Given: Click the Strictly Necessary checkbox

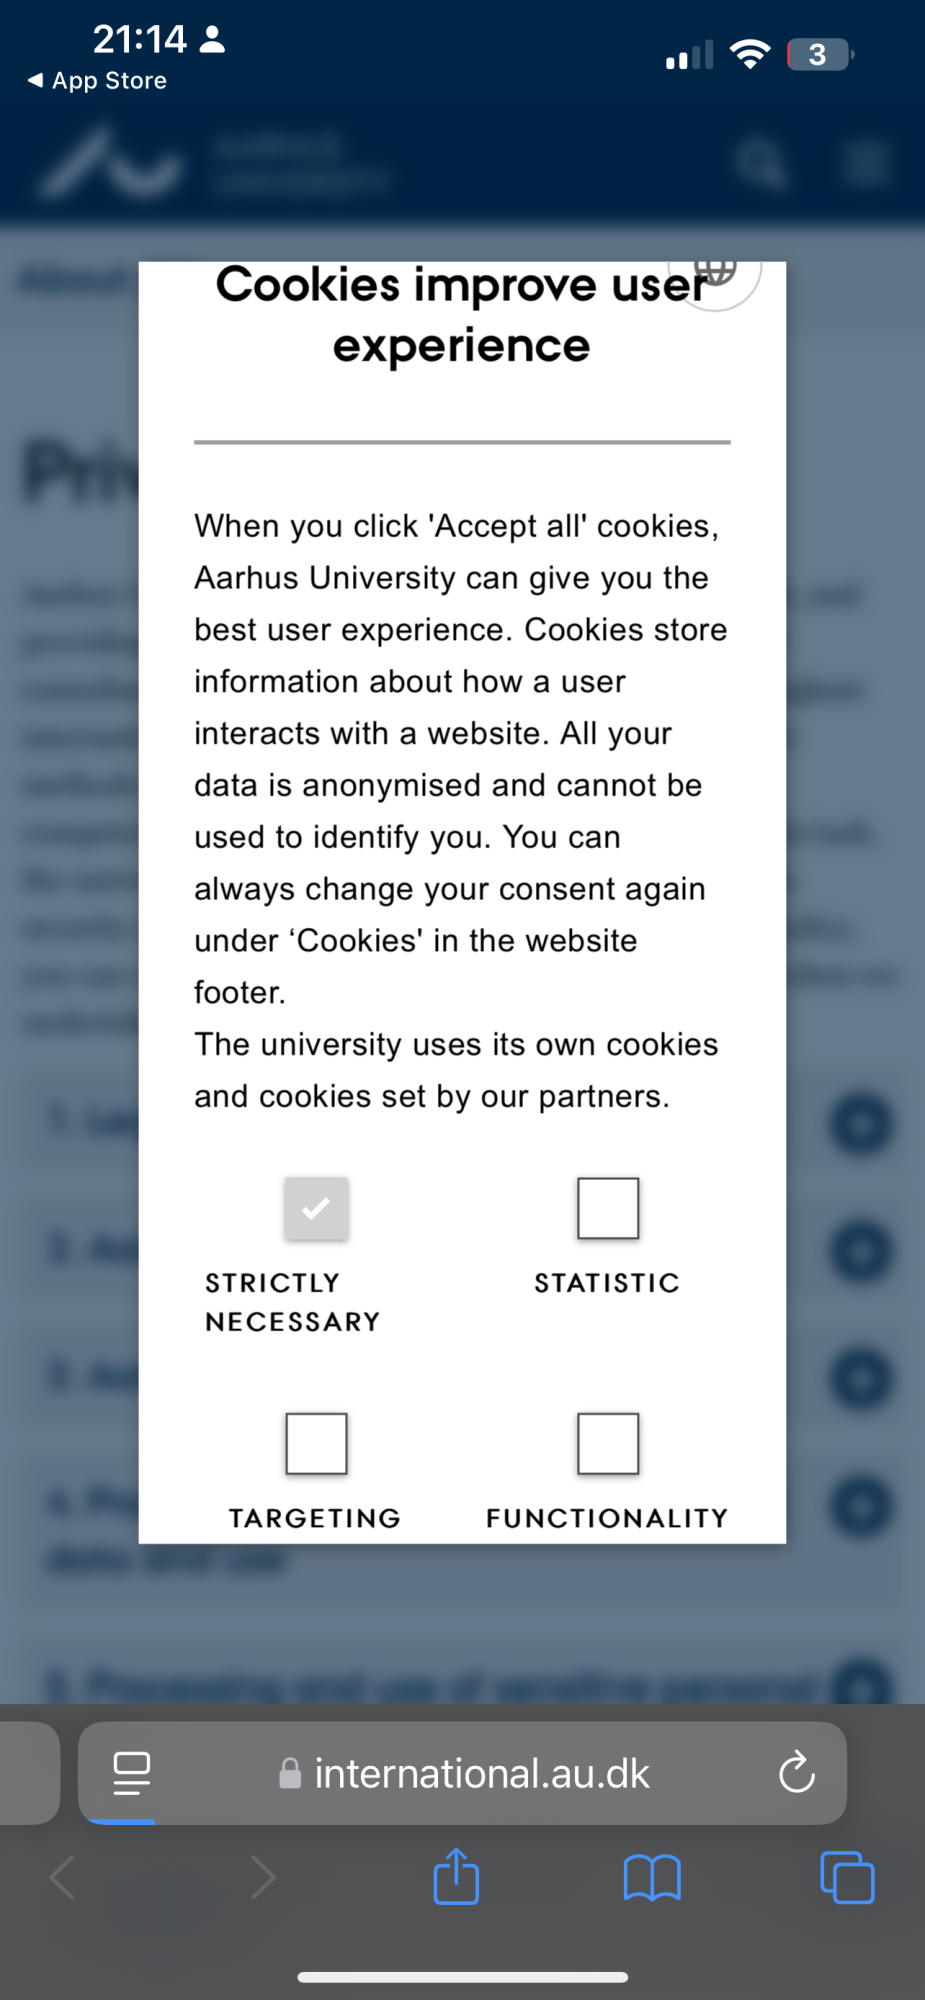Looking at the screenshot, I should pos(316,1208).
